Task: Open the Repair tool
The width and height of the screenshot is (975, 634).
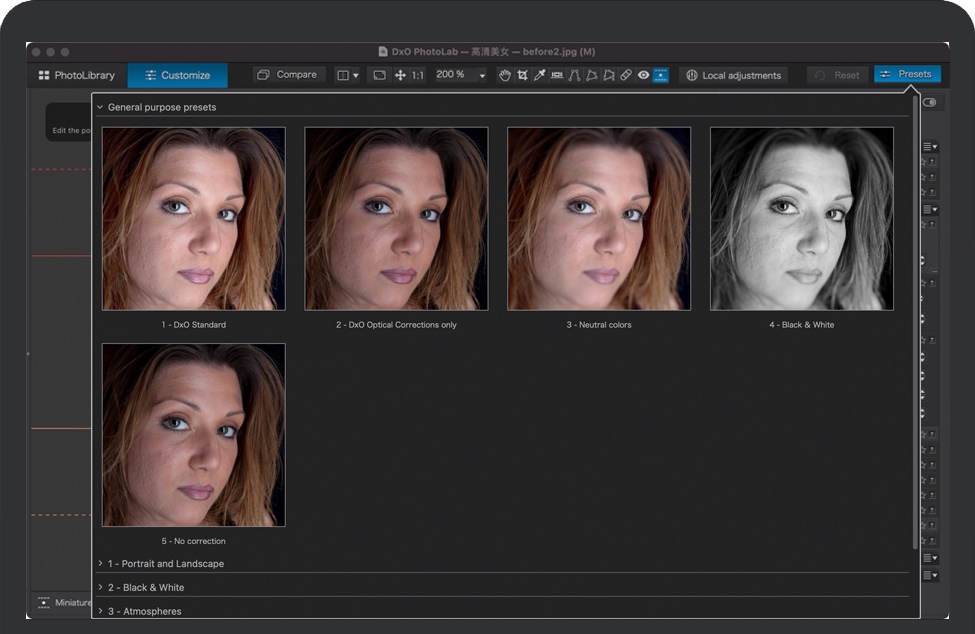Action: click(x=625, y=75)
